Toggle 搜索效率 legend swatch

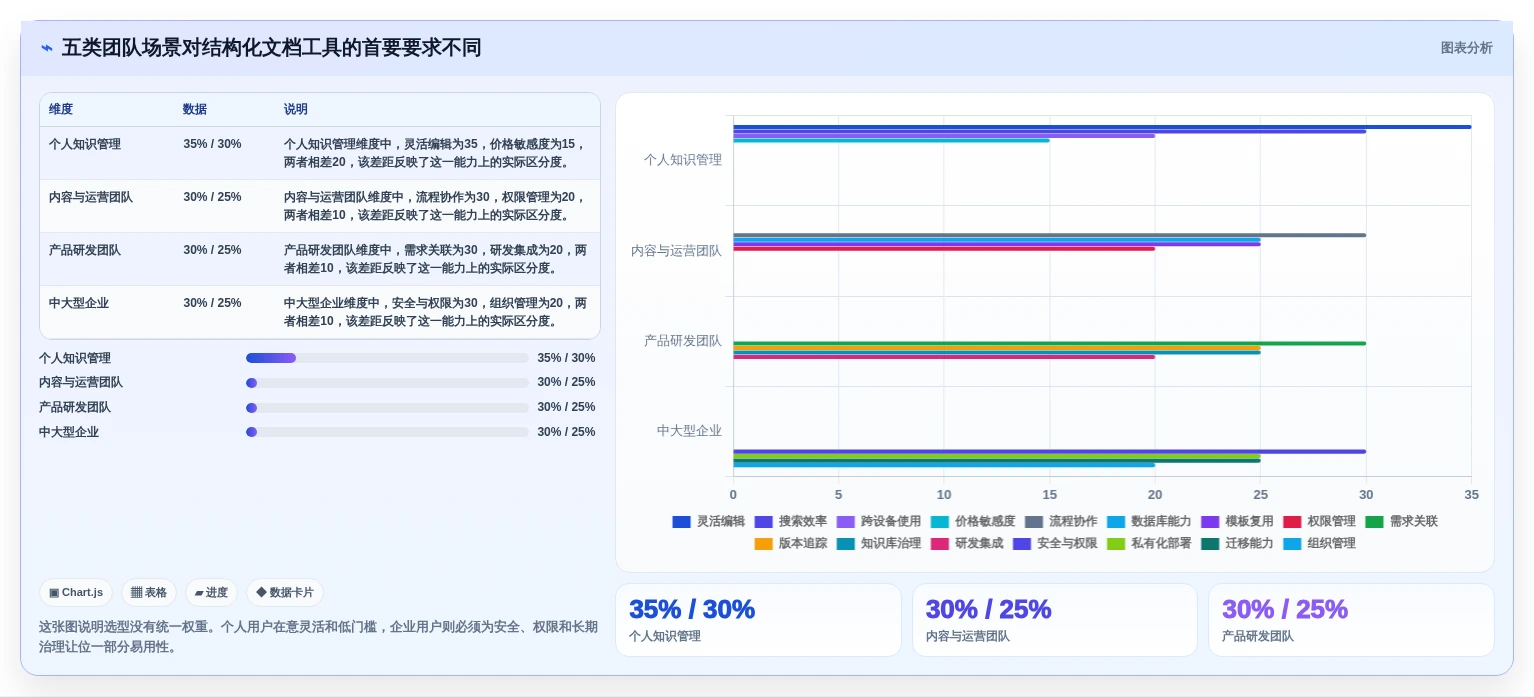pos(764,521)
